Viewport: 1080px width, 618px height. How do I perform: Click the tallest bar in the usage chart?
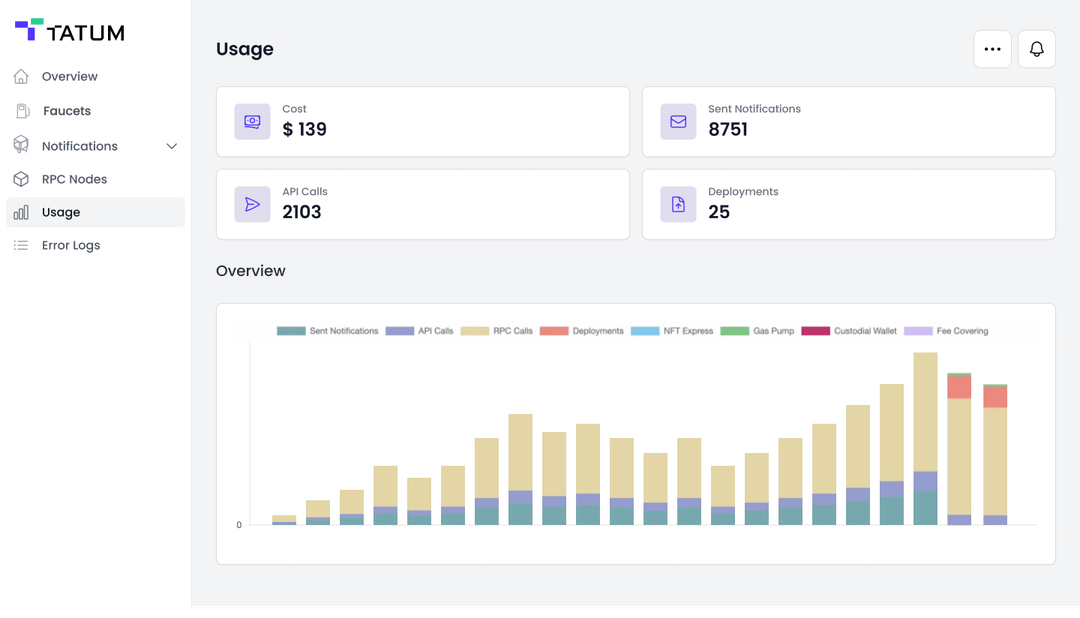[925, 440]
